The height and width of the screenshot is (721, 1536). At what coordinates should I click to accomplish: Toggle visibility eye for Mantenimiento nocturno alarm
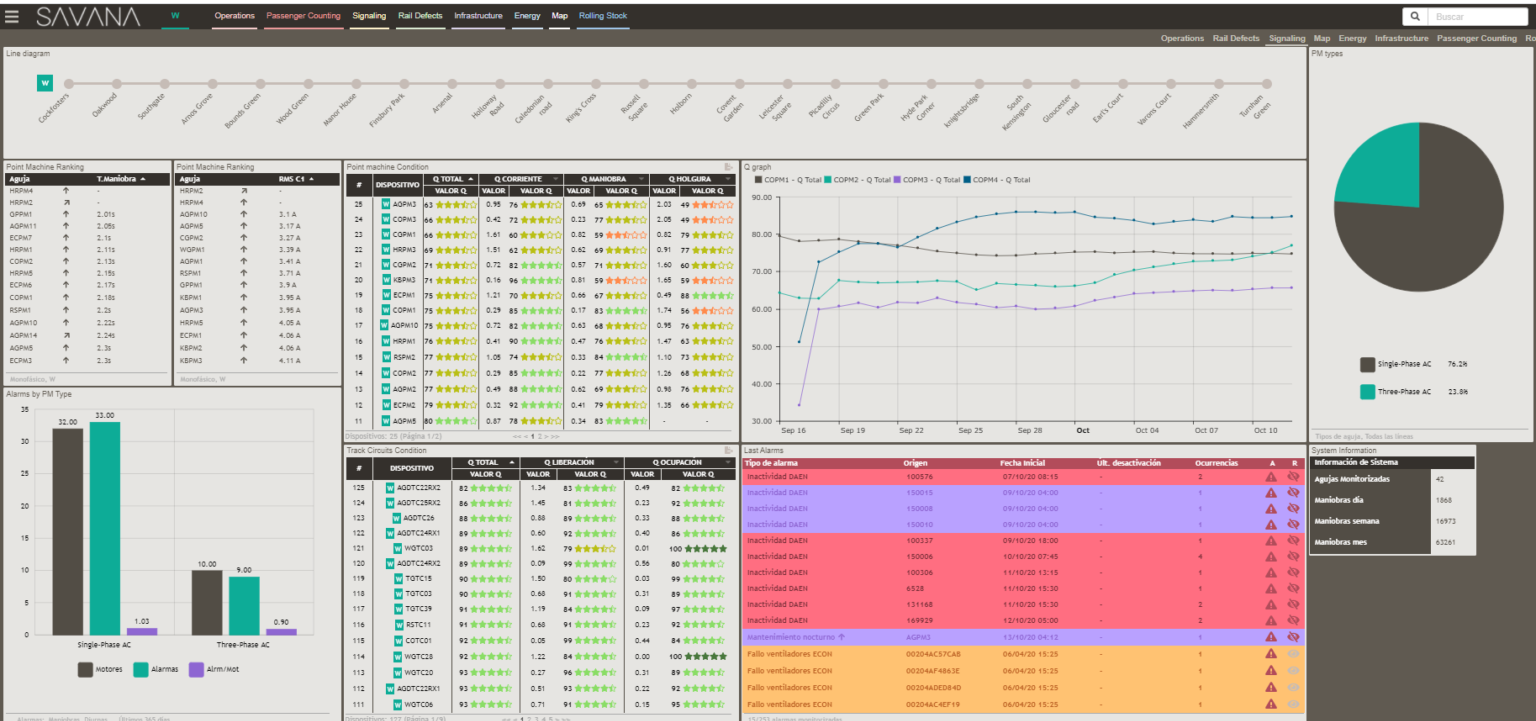(1293, 636)
